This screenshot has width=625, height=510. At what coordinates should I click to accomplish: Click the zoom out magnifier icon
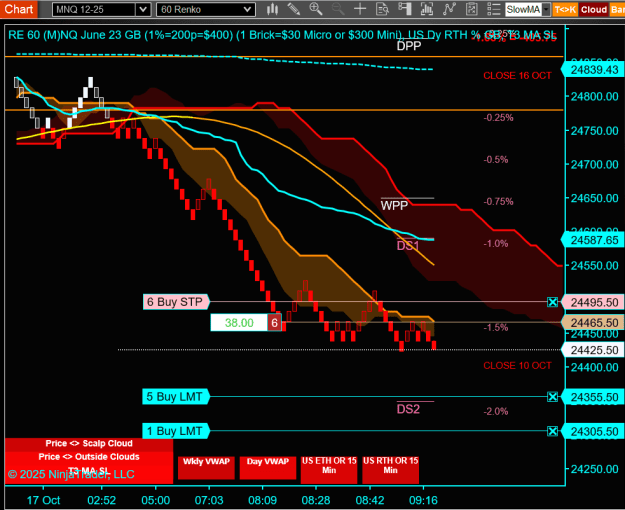pyautogui.click(x=338, y=9)
